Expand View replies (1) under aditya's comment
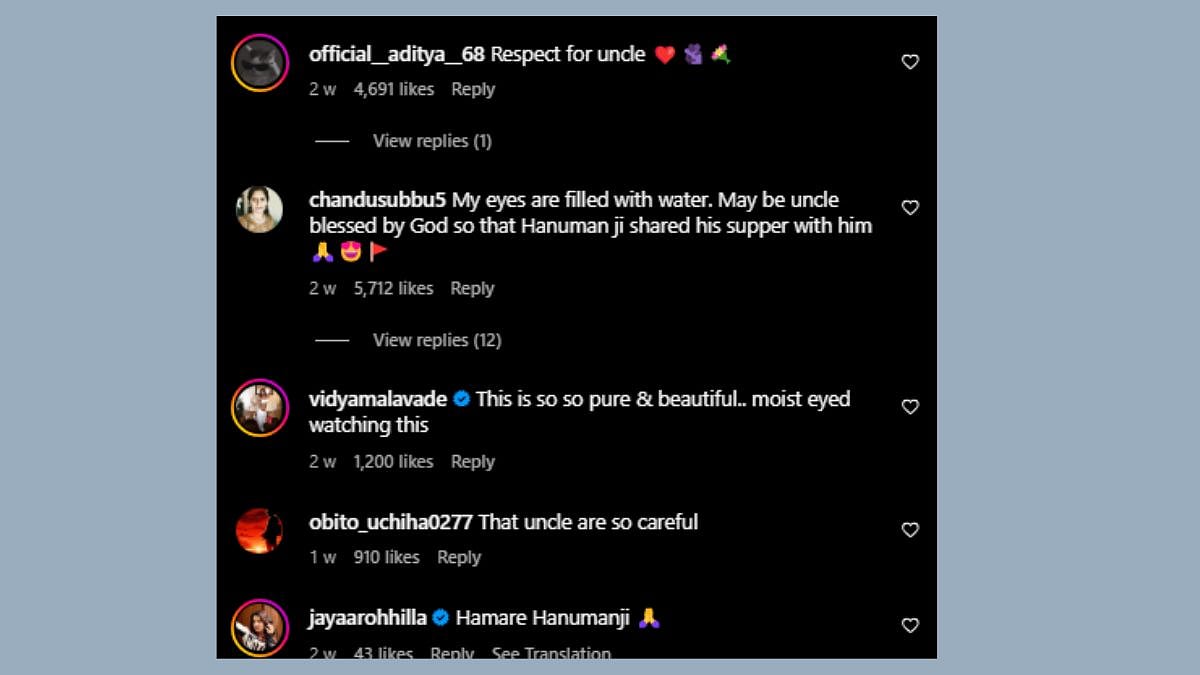The height and width of the screenshot is (675, 1200). pyautogui.click(x=432, y=141)
